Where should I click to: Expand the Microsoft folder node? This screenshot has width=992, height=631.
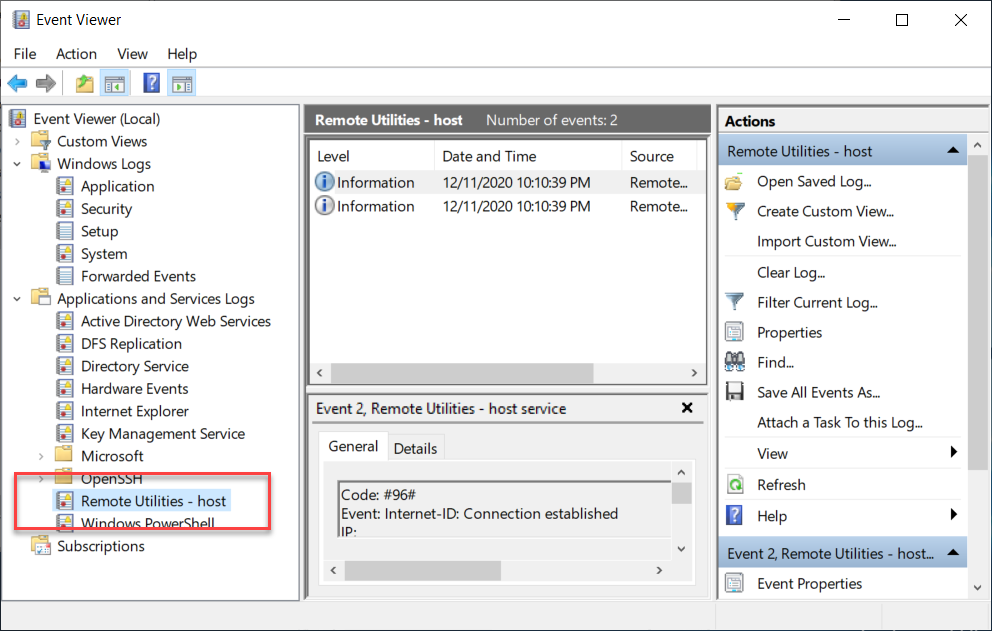click(41, 456)
